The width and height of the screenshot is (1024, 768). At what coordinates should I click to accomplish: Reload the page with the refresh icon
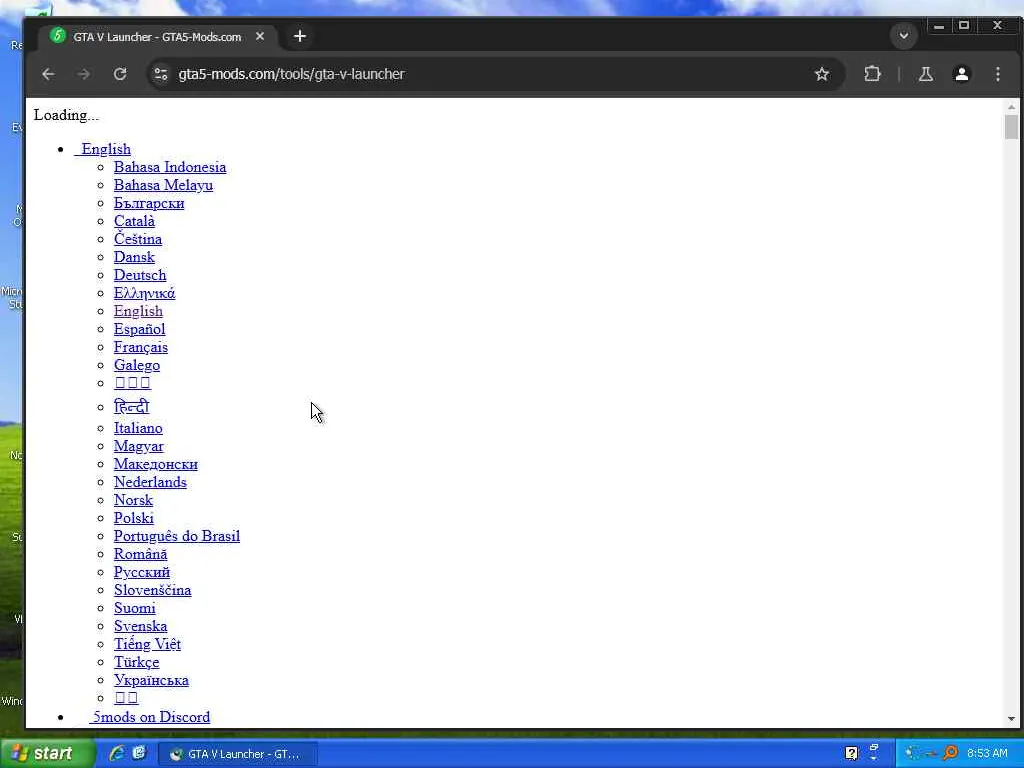[120, 74]
